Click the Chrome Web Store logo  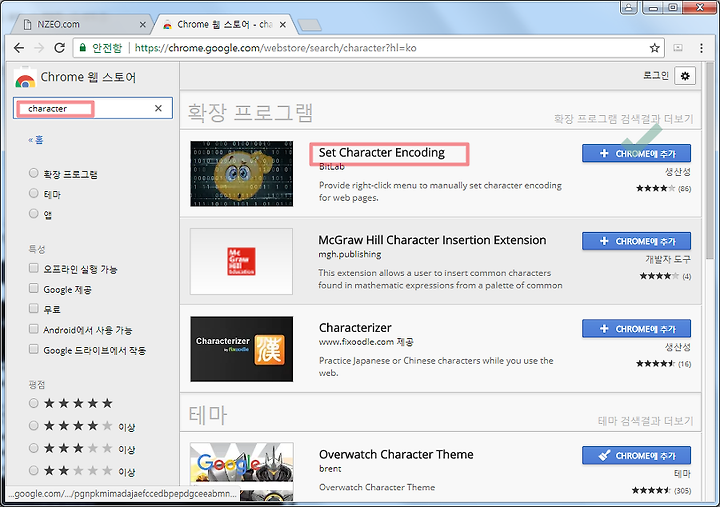pos(25,79)
